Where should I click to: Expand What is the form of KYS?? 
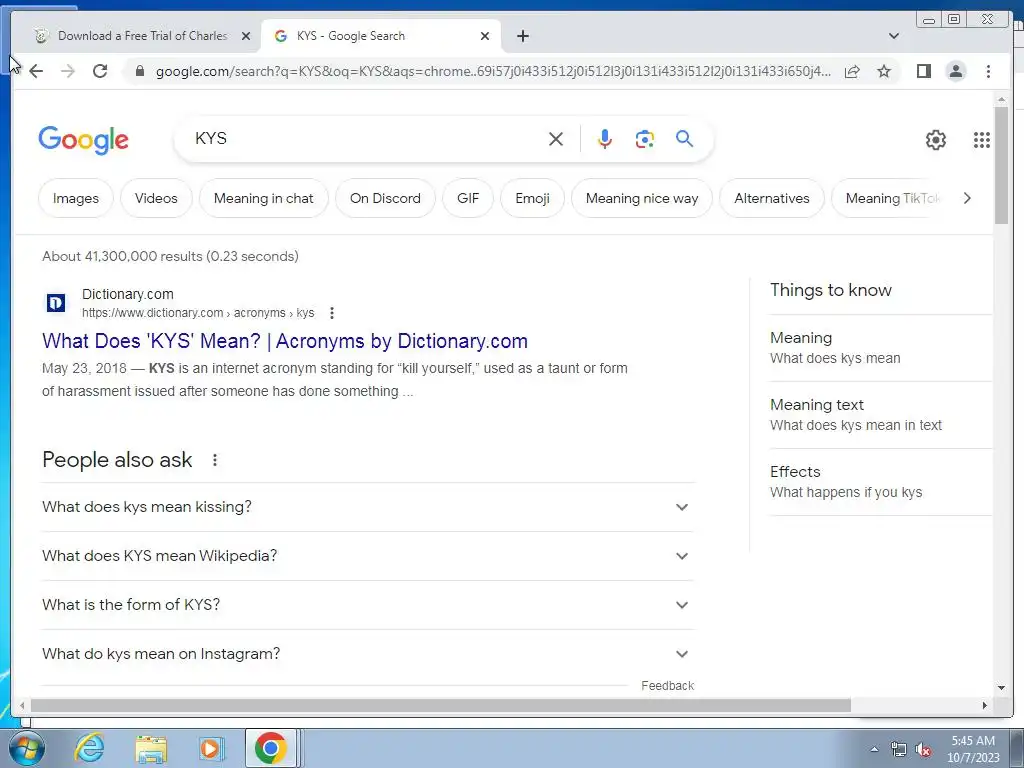point(368,605)
